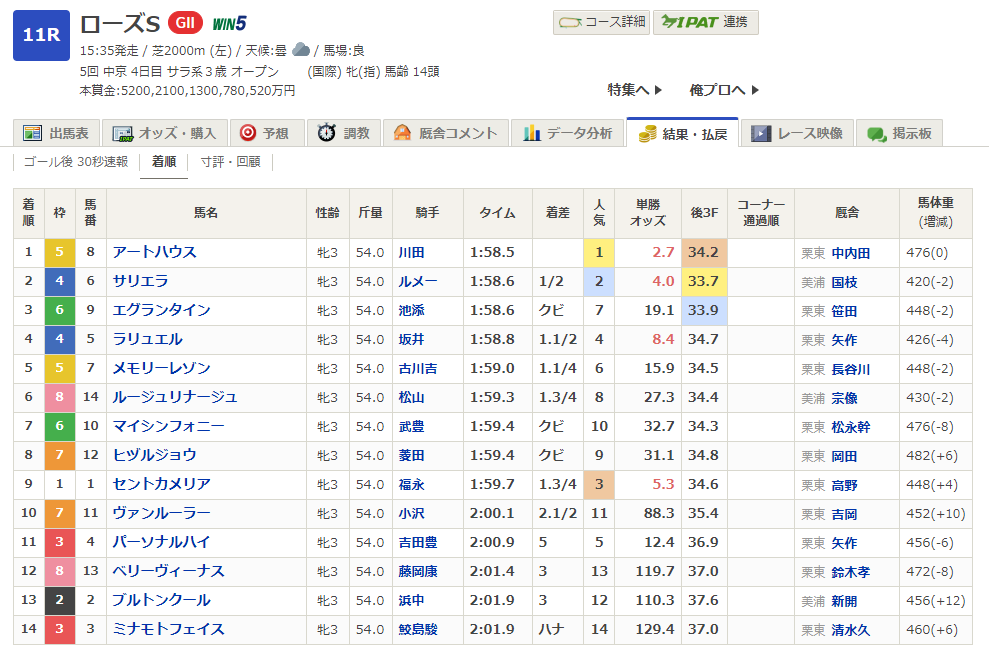Open horse エグランタイン profile
The width and height of the screenshot is (989, 656).
[x=161, y=310]
